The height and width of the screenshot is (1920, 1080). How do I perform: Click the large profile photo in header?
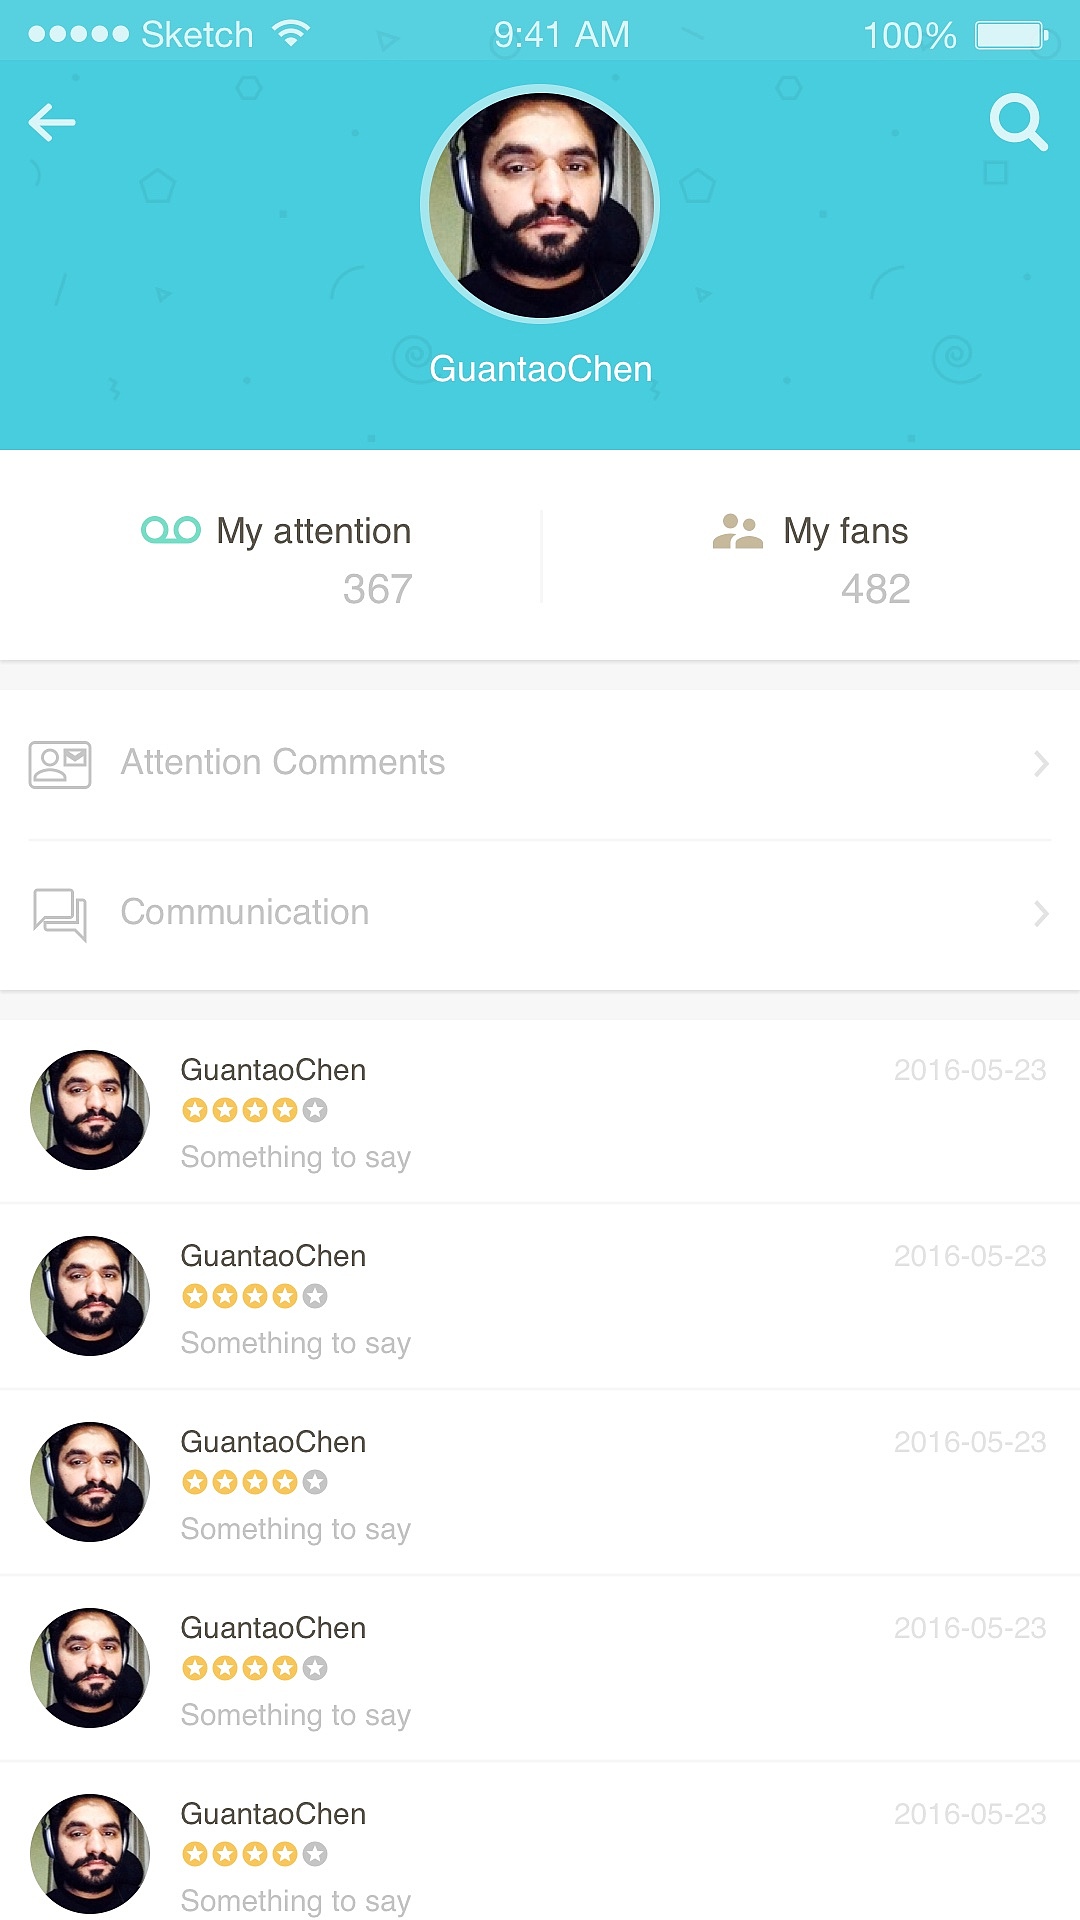coord(540,205)
